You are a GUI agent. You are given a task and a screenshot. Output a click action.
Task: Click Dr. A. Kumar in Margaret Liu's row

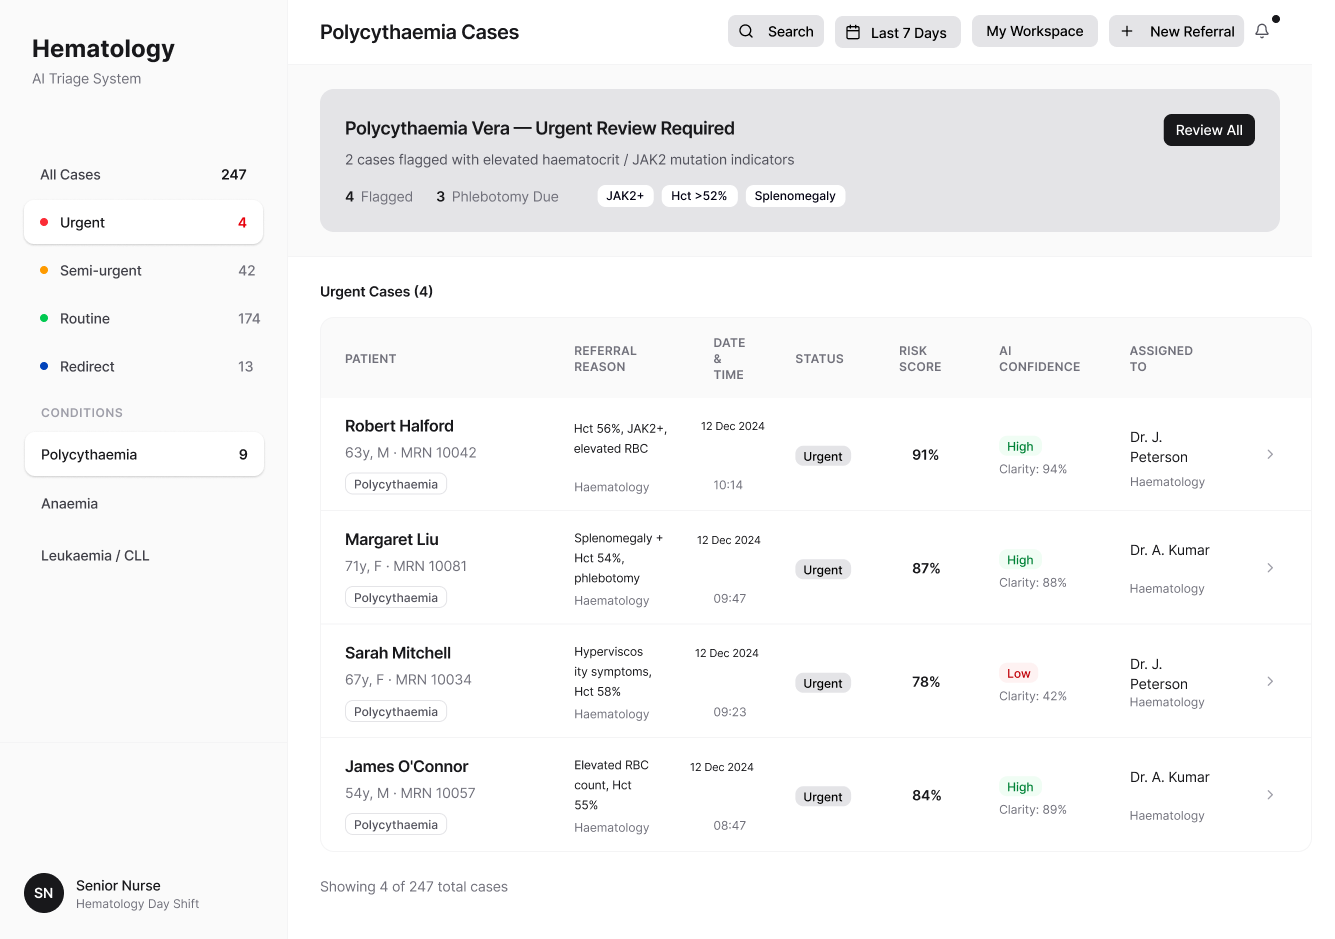click(x=1170, y=550)
